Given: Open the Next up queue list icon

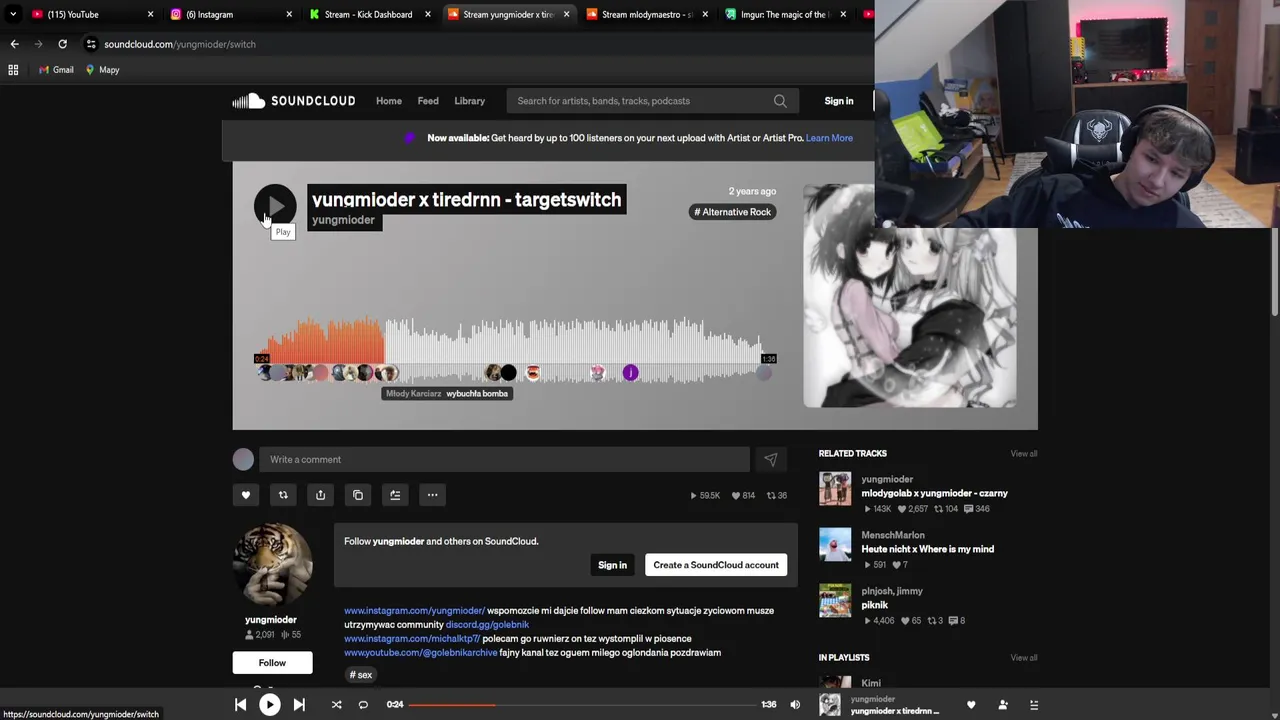Looking at the screenshot, I should (1034, 705).
